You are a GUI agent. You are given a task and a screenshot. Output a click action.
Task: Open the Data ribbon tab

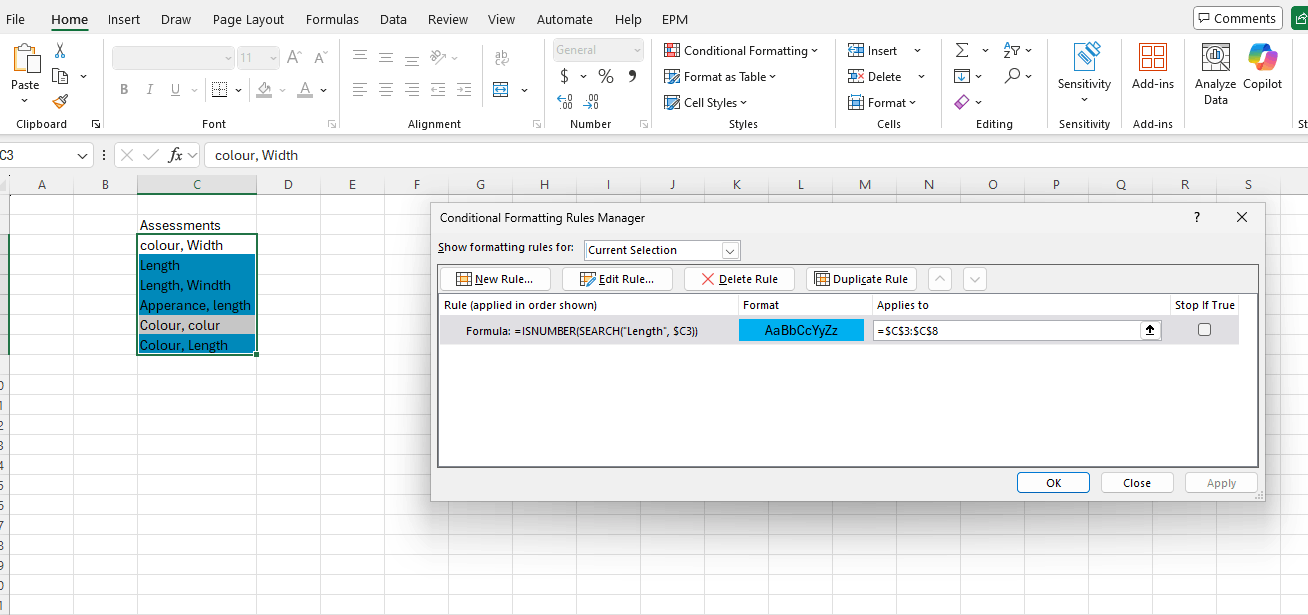(393, 19)
